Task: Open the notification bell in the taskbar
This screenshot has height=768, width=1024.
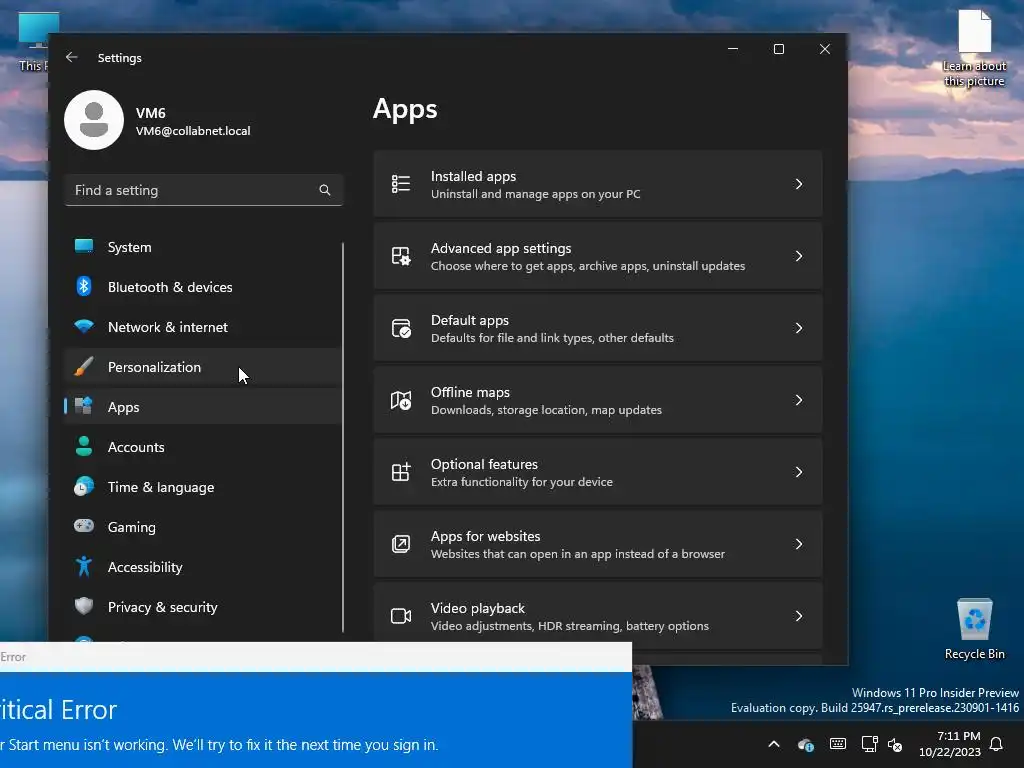Action: coord(997,744)
